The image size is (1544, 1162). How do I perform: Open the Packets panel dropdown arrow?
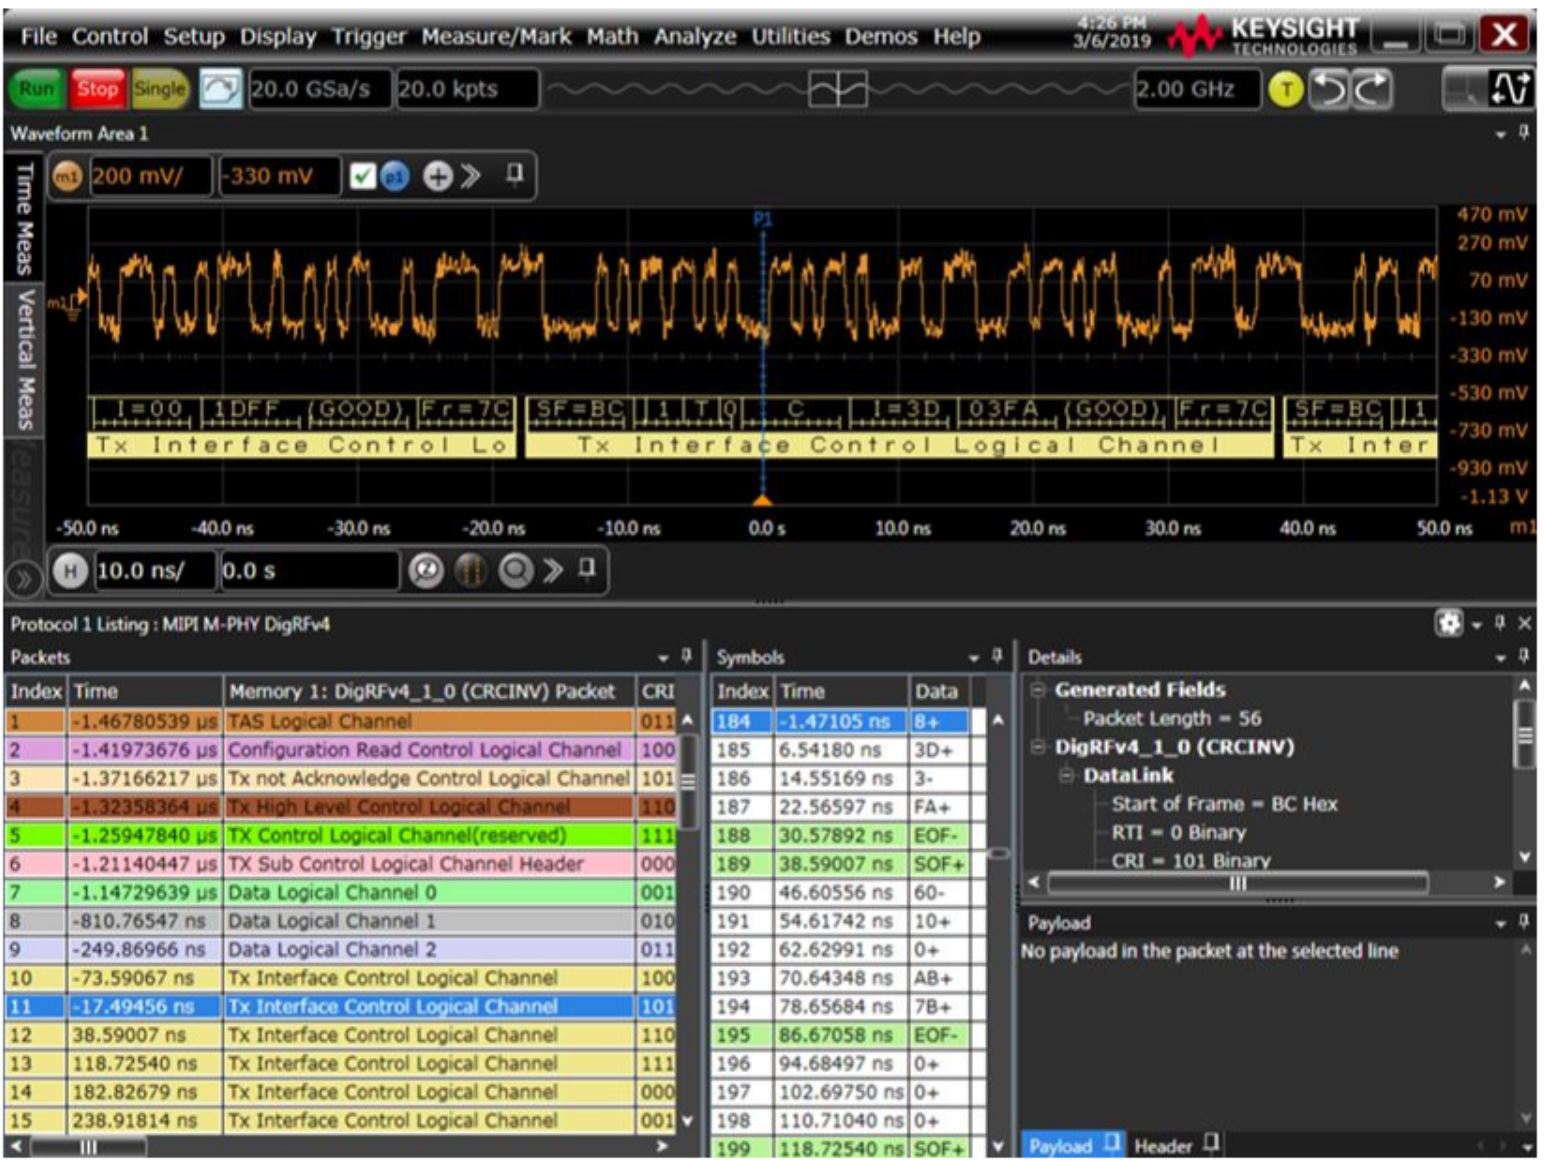tap(661, 656)
